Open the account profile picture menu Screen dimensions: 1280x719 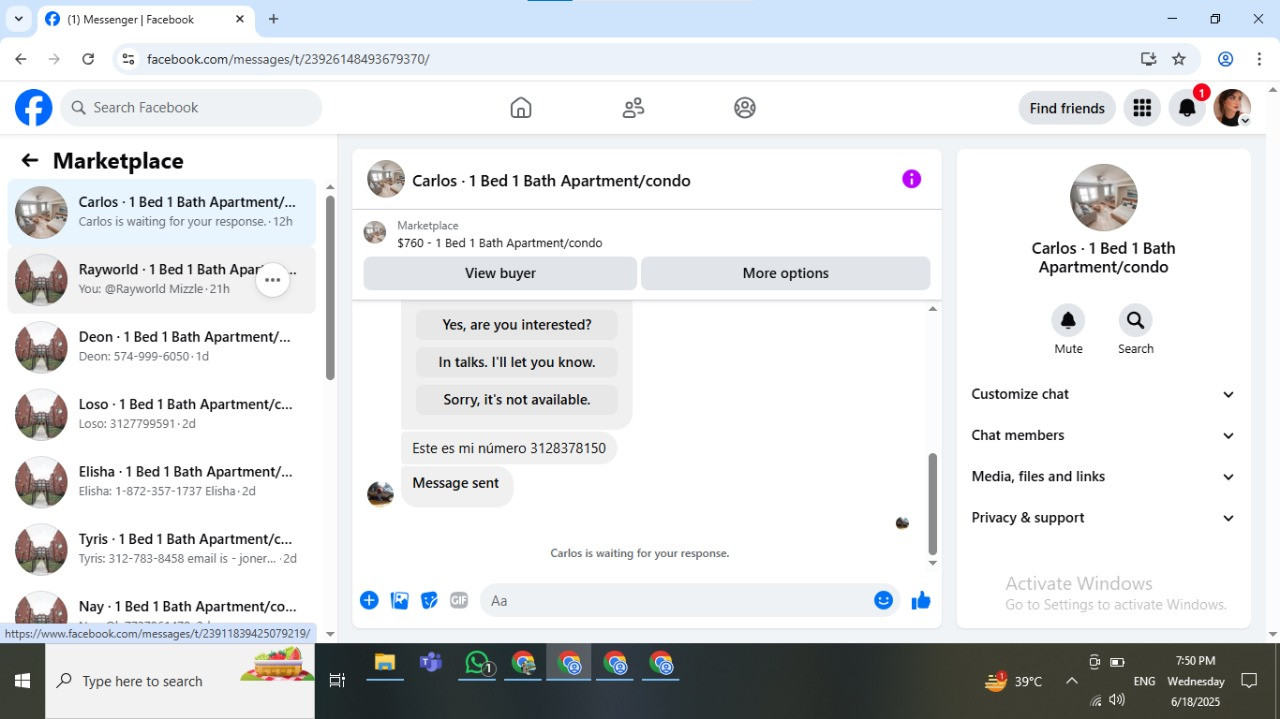coord(1232,108)
